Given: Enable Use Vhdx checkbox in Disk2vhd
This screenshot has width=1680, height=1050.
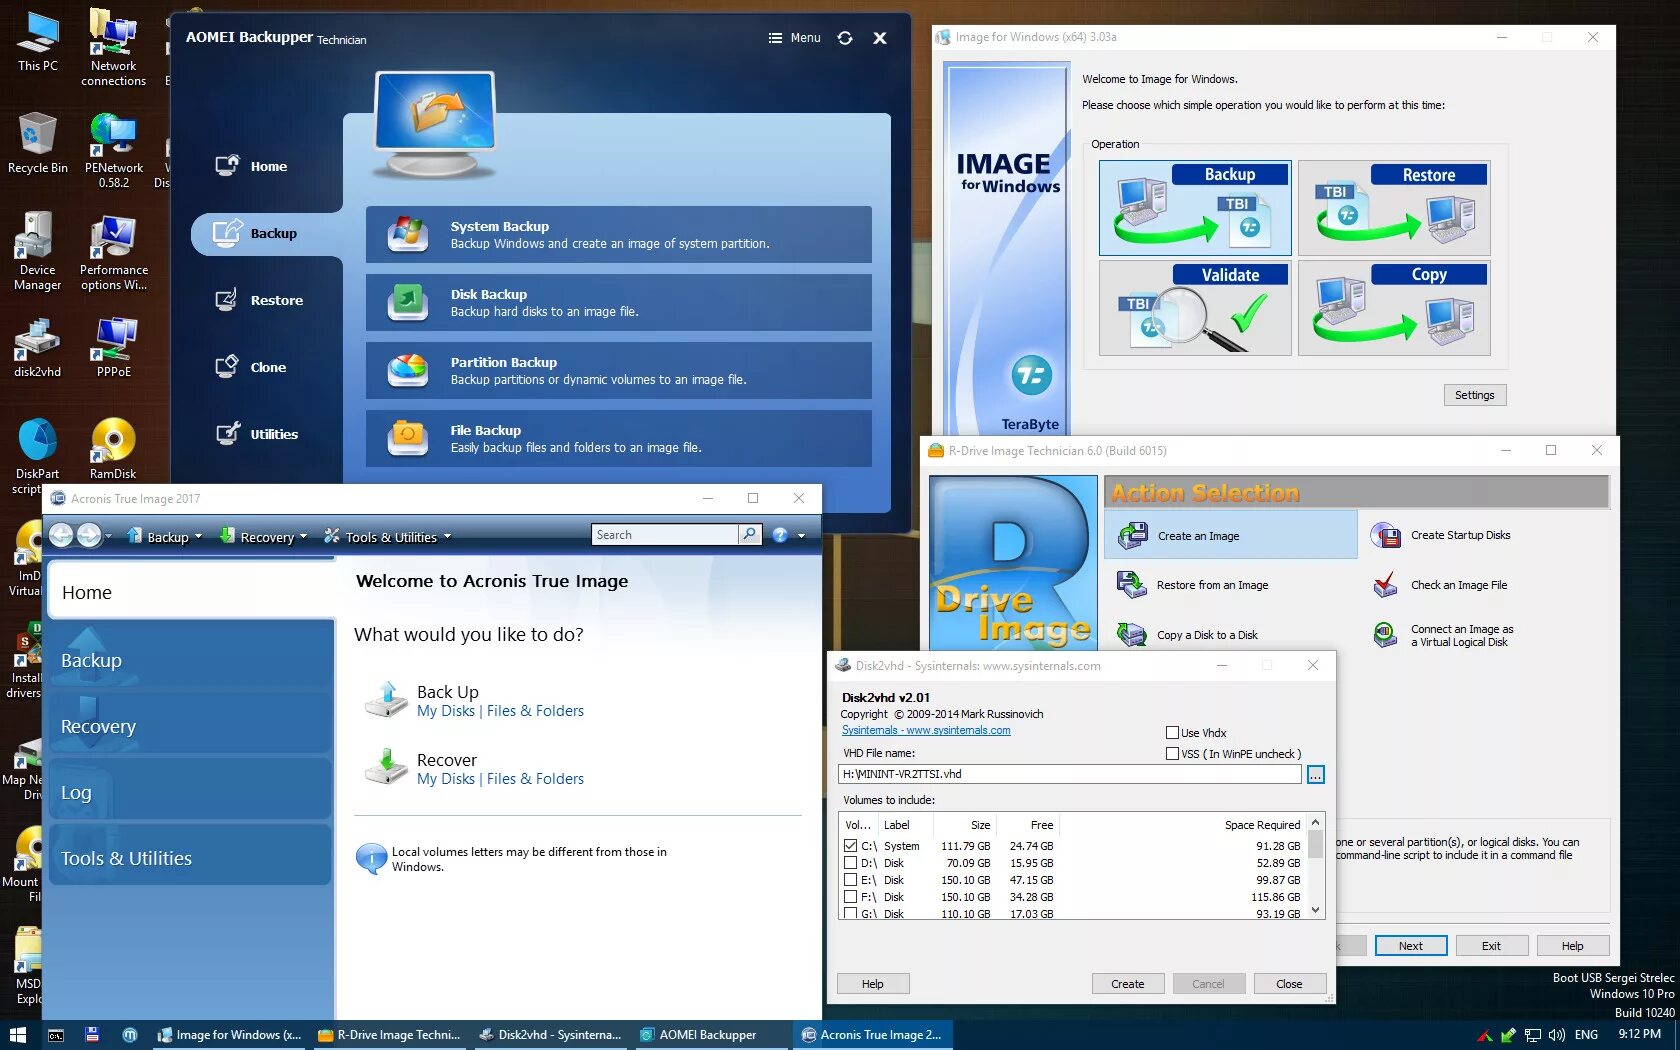Looking at the screenshot, I should coord(1172,733).
